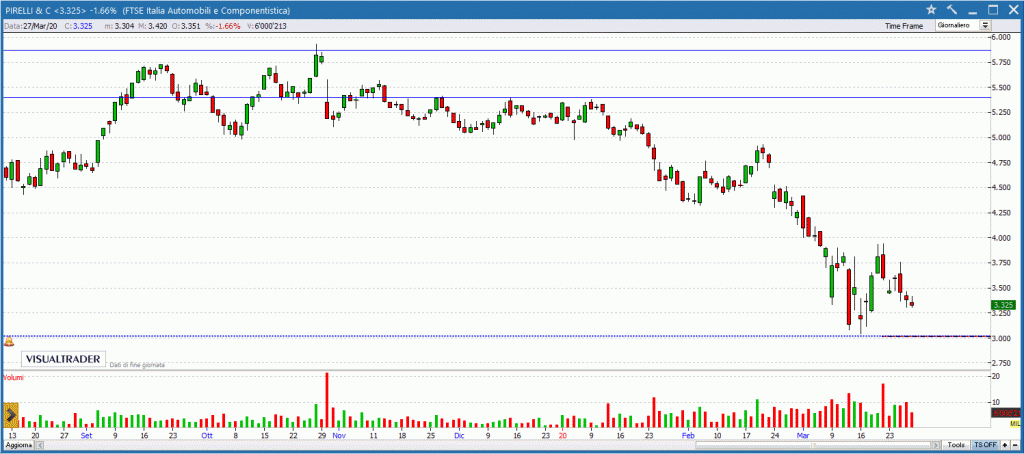Click the 'Mar' month label on time axis

tap(803, 434)
